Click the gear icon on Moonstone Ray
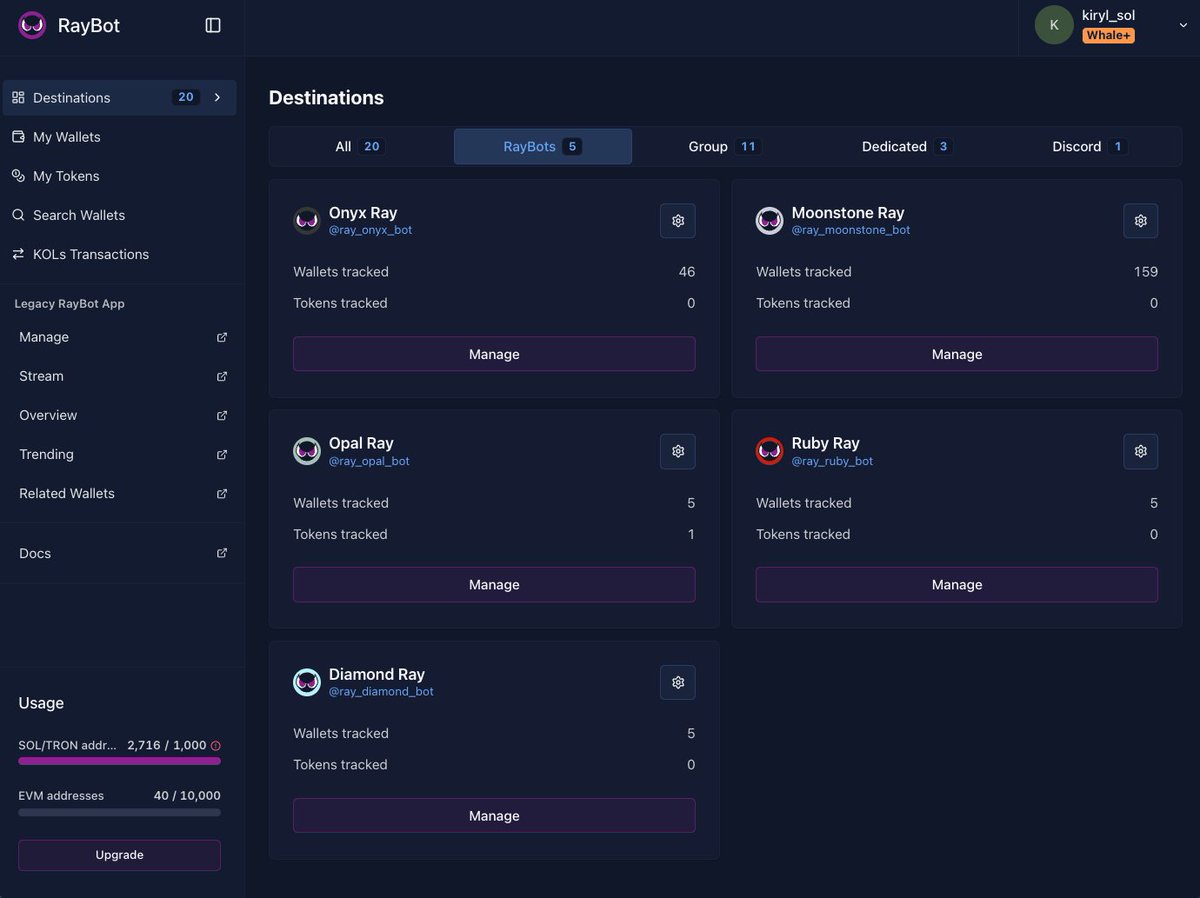Viewport: 1200px width, 898px height. (1140, 220)
